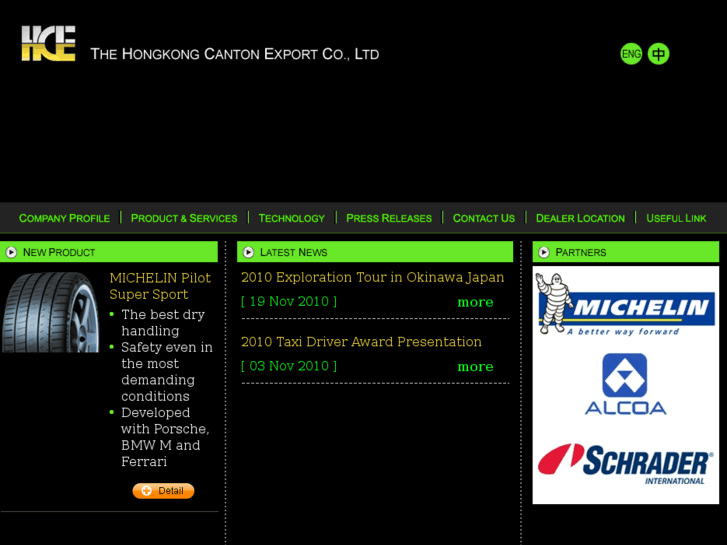Image resolution: width=727 pixels, height=545 pixels.
Task: Click the Partners play arrow icon
Action: coord(544,252)
